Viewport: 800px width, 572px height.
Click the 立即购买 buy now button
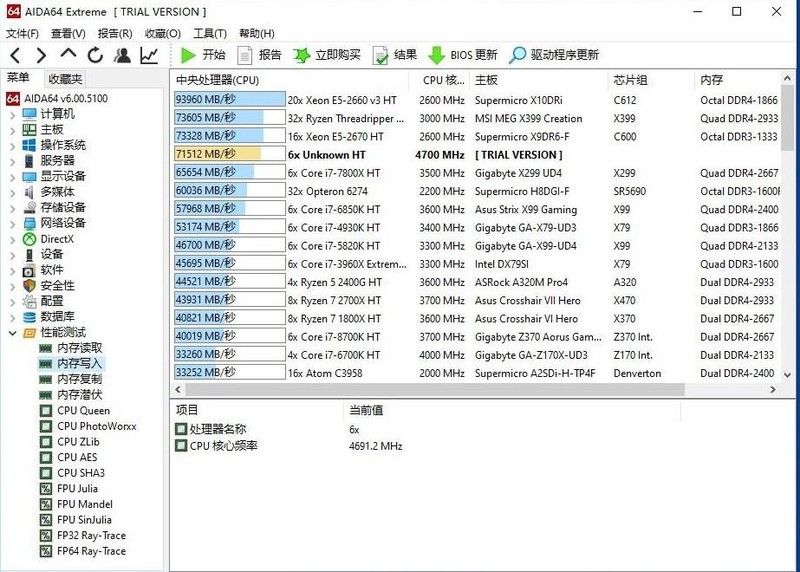(327, 55)
